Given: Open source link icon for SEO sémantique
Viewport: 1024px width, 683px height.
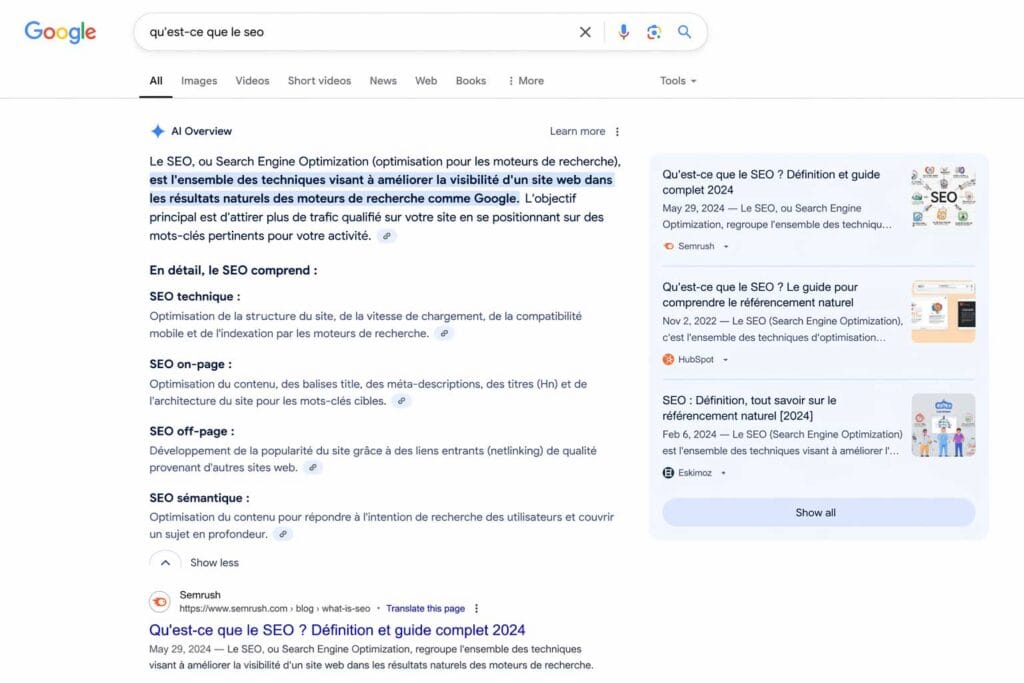Looking at the screenshot, I should pyautogui.click(x=283, y=534).
